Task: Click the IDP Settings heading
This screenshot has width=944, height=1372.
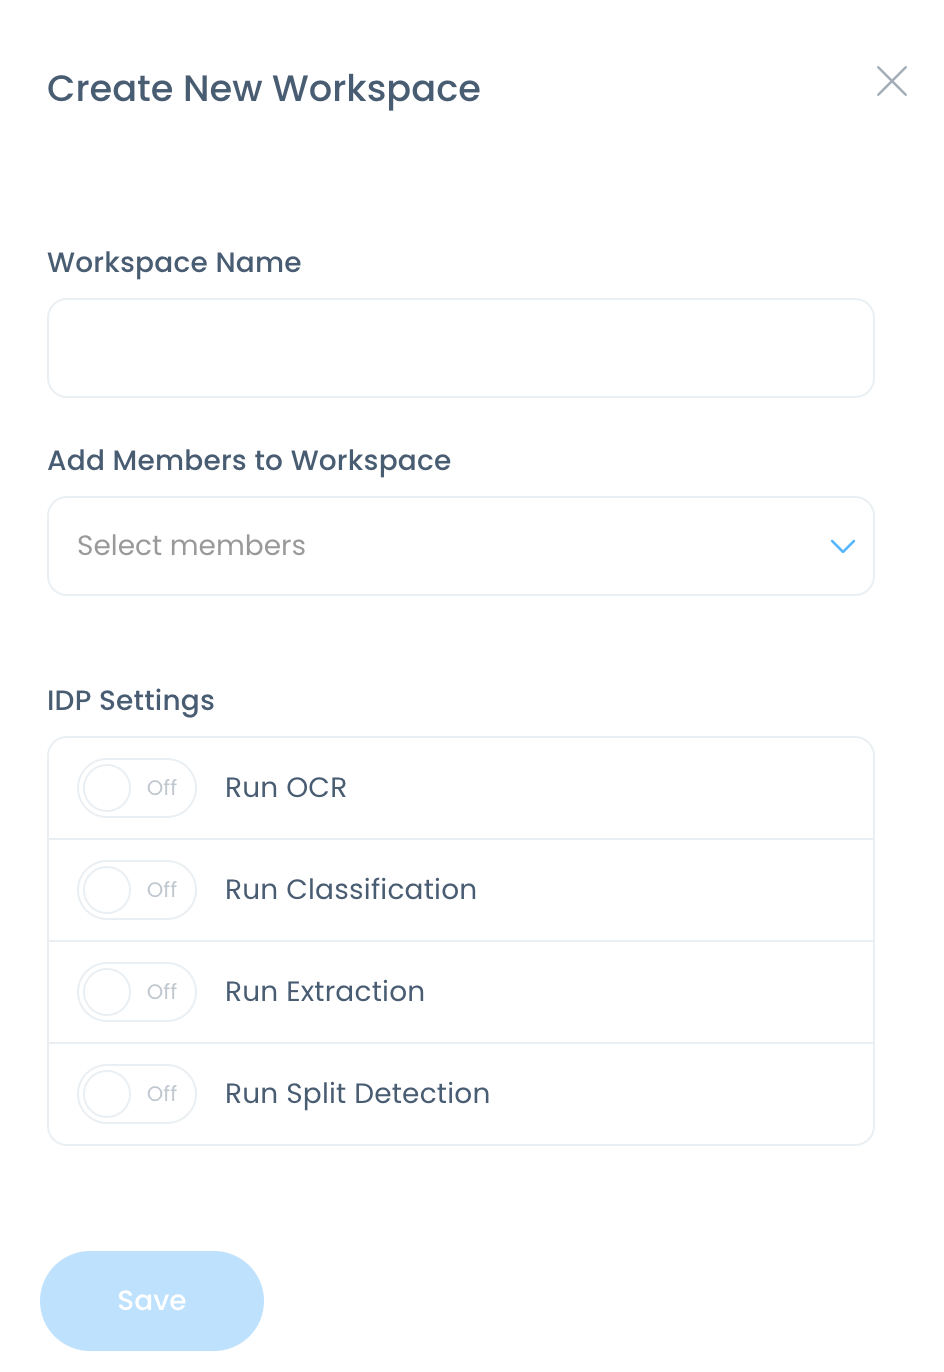Action: click(131, 701)
